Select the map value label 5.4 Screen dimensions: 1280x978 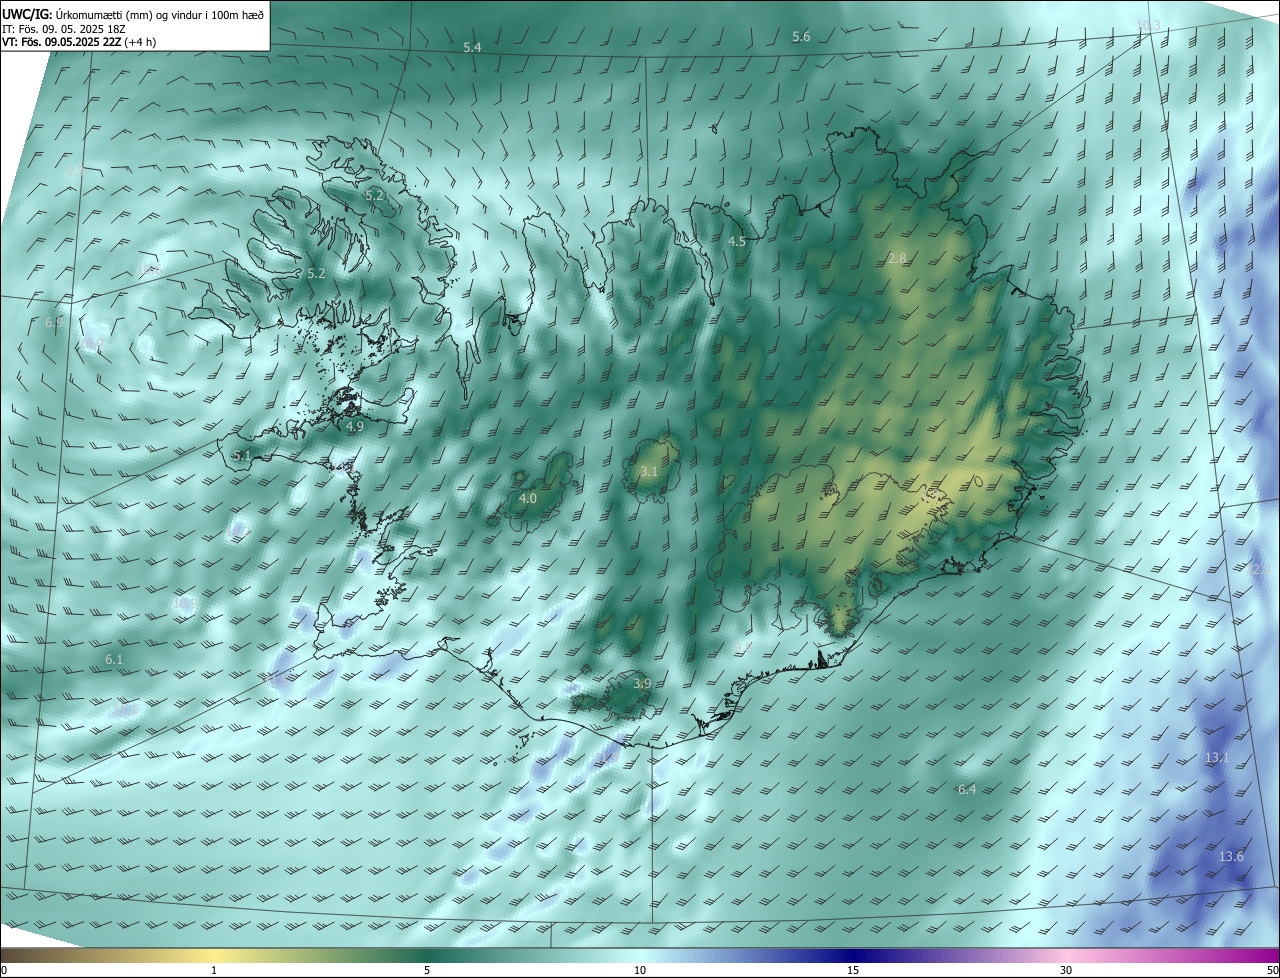pos(472,48)
